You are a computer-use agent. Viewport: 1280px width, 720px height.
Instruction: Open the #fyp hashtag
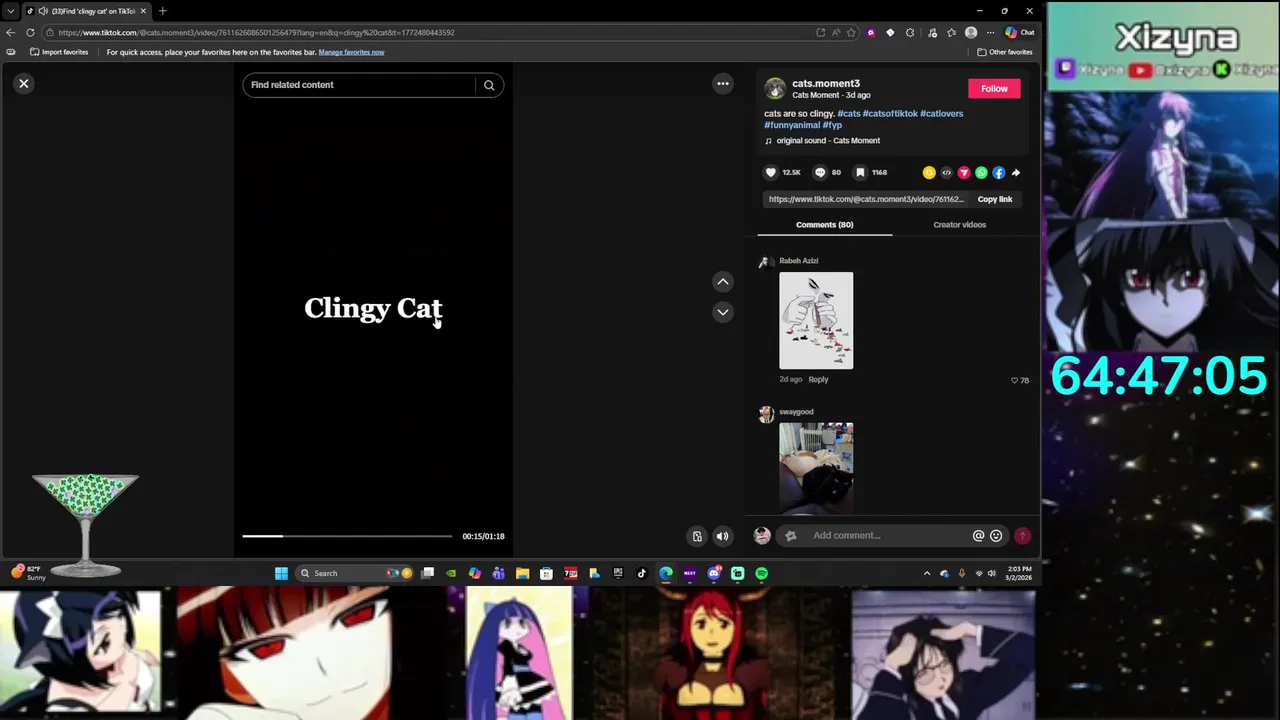832,125
